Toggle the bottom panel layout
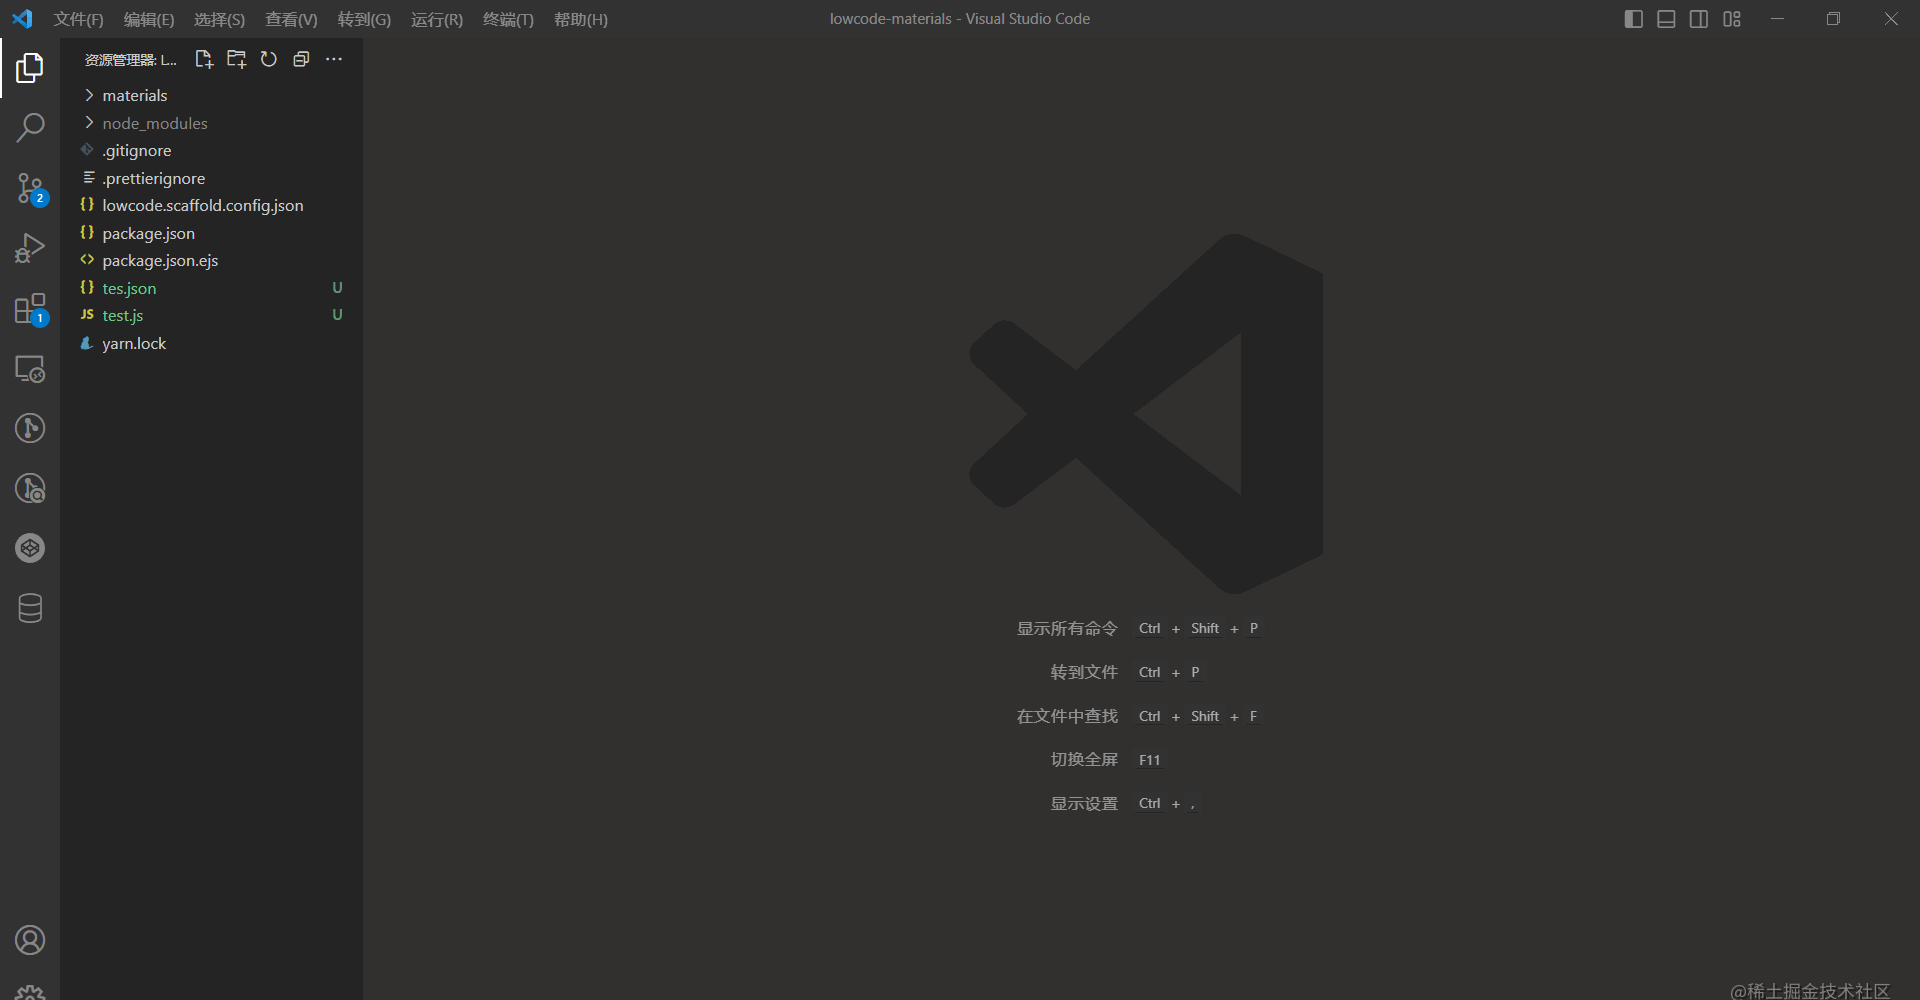1920x1000 pixels. [x=1666, y=19]
